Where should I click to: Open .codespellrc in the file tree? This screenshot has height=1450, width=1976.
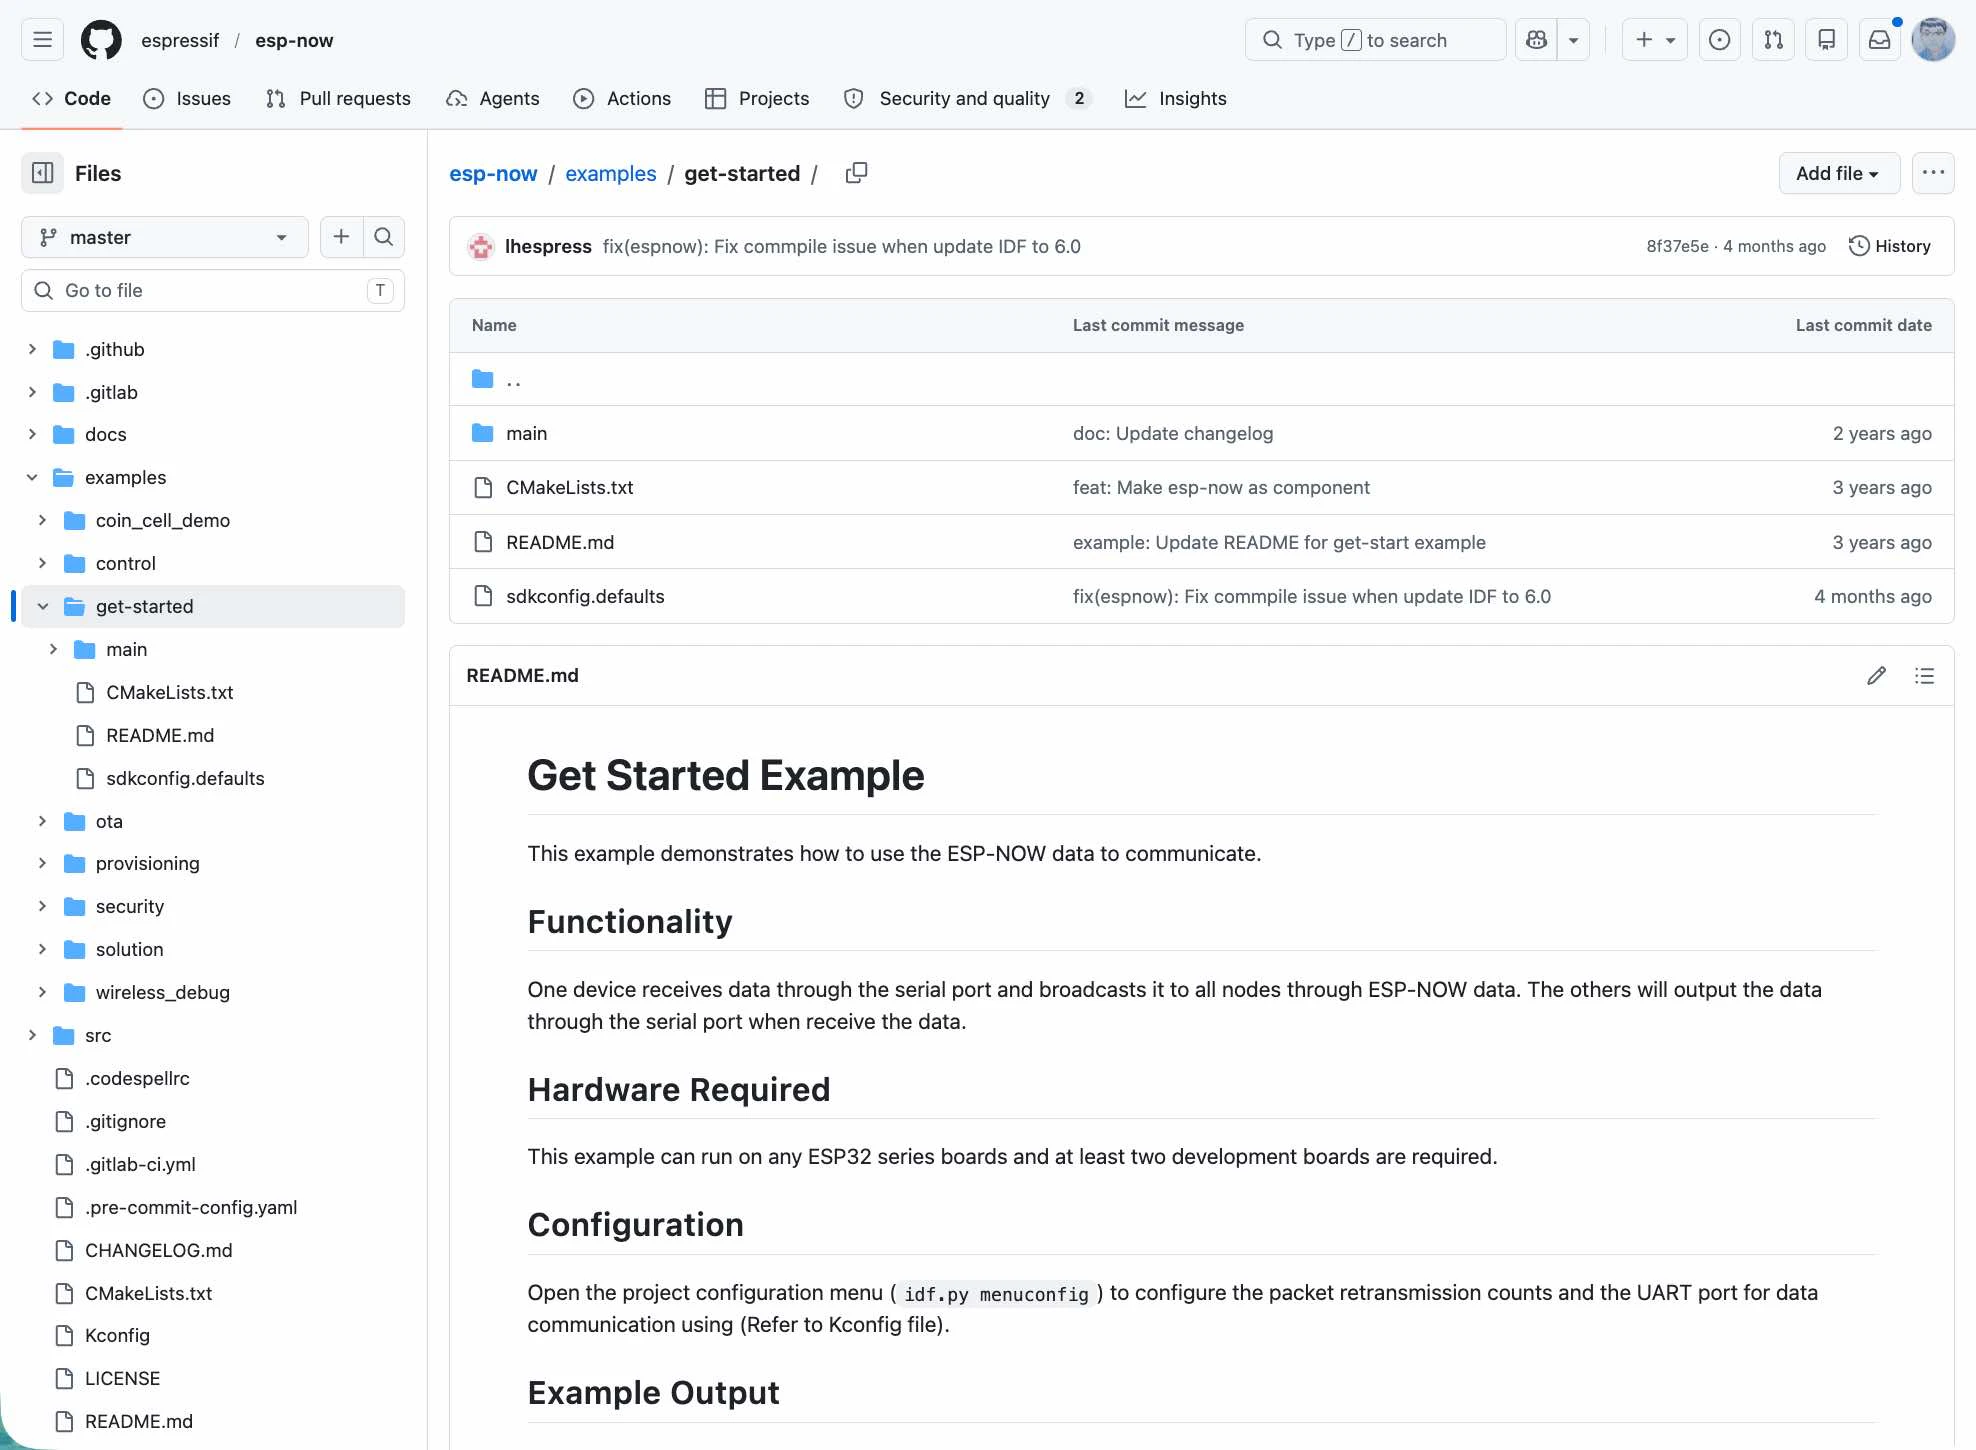click(137, 1078)
